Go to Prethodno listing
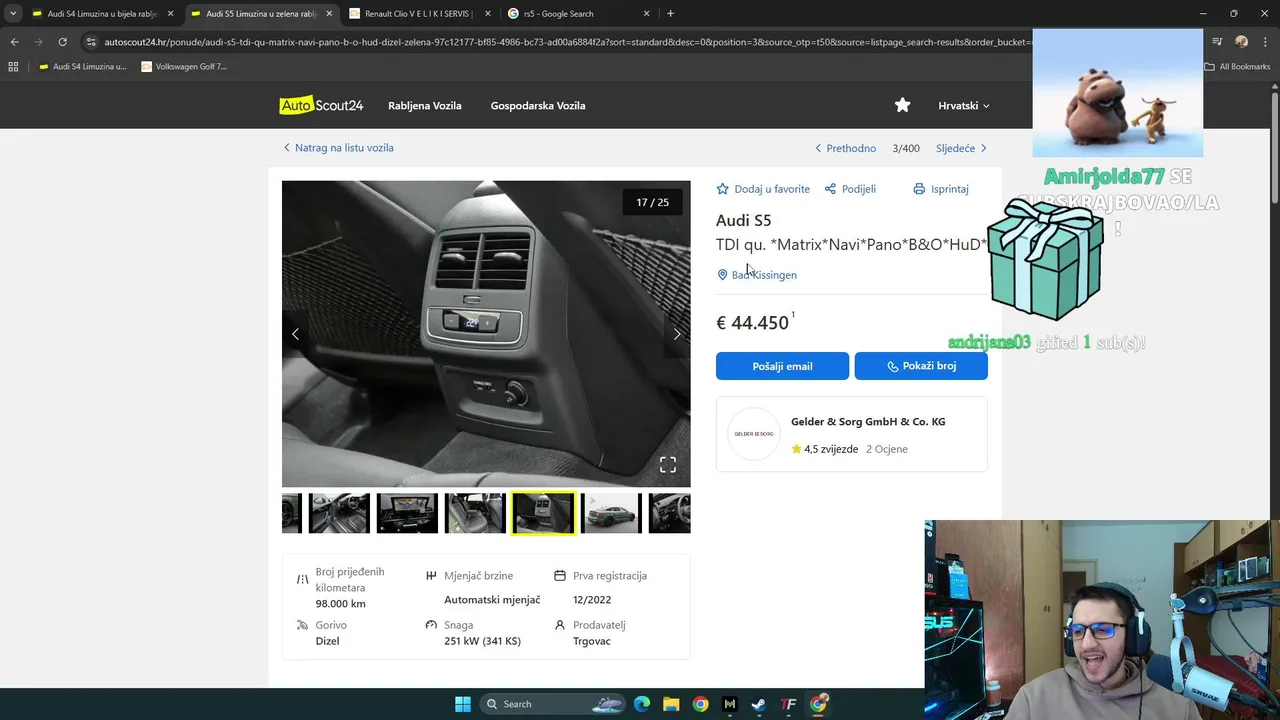Image resolution: width=1280 pixels, height=720 pixels. [x=846, y=148]
